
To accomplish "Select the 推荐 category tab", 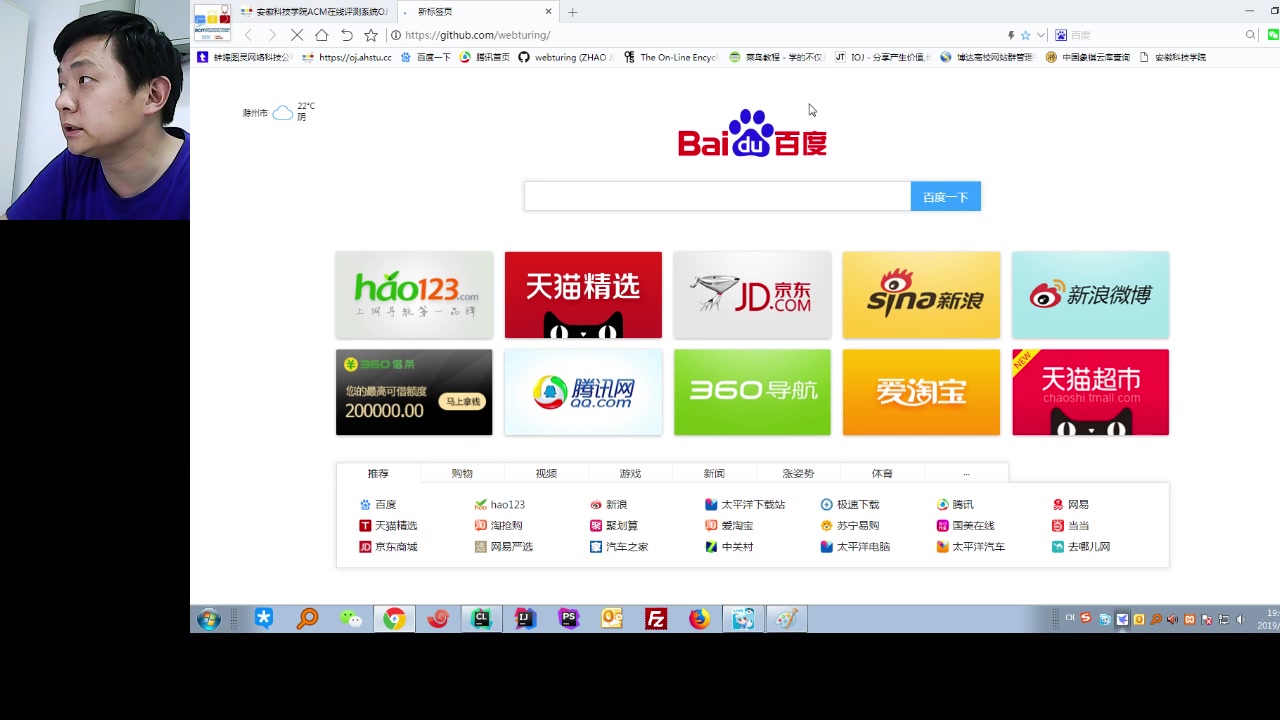I will pyautogui.click(x=378, y=473).
